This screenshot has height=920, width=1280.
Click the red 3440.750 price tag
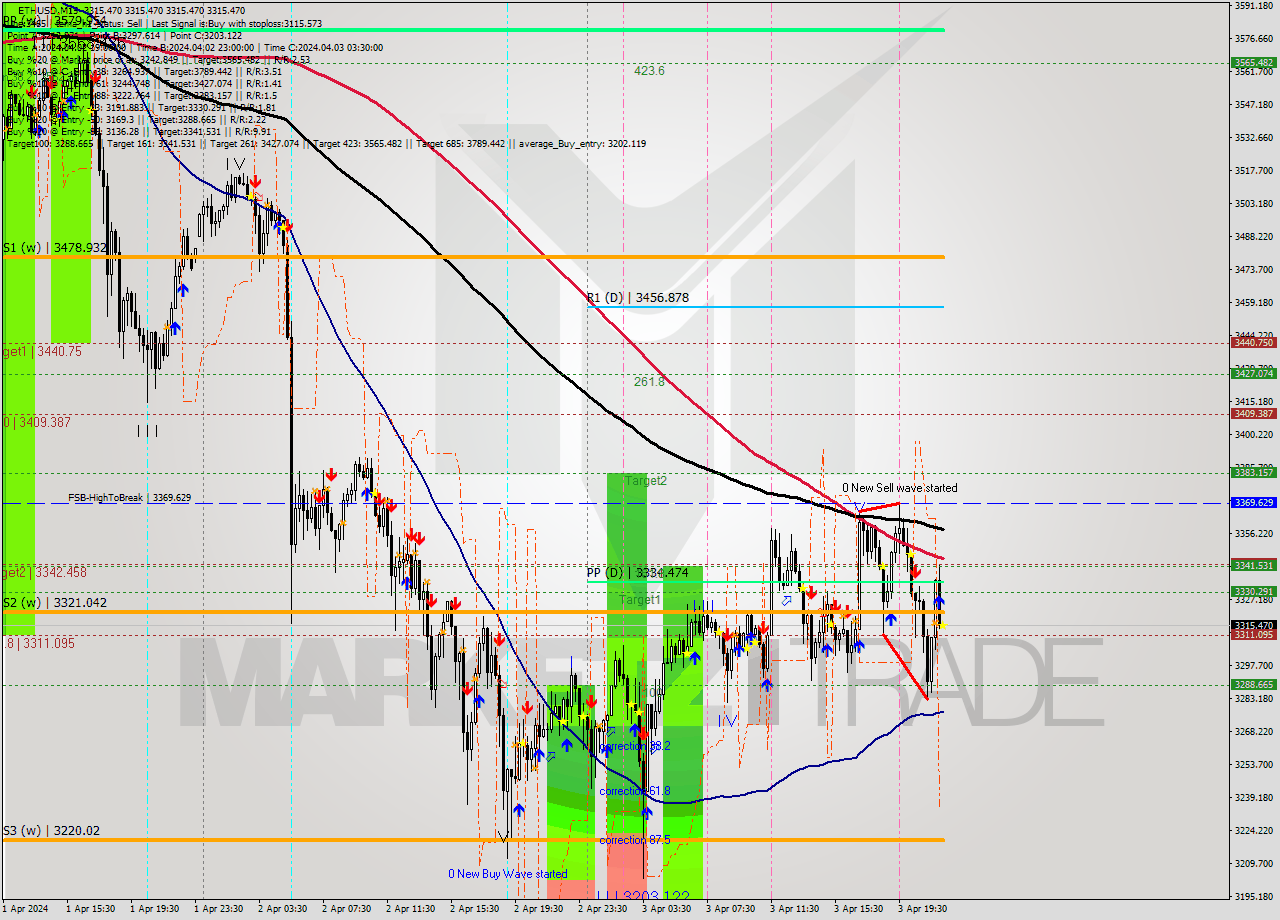[x=1253, y=342]
